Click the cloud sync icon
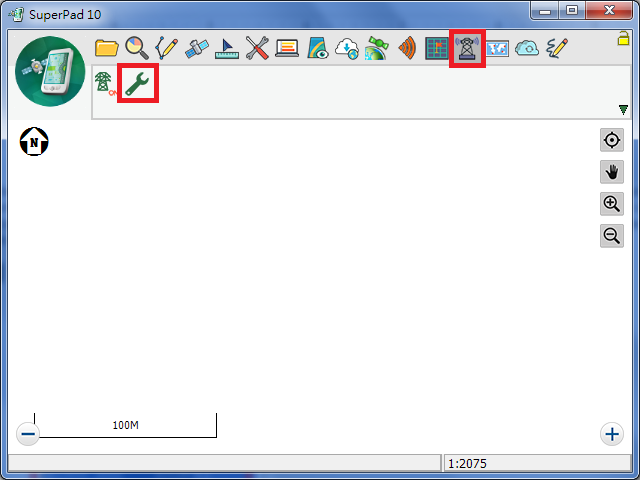 click(527, 48)
